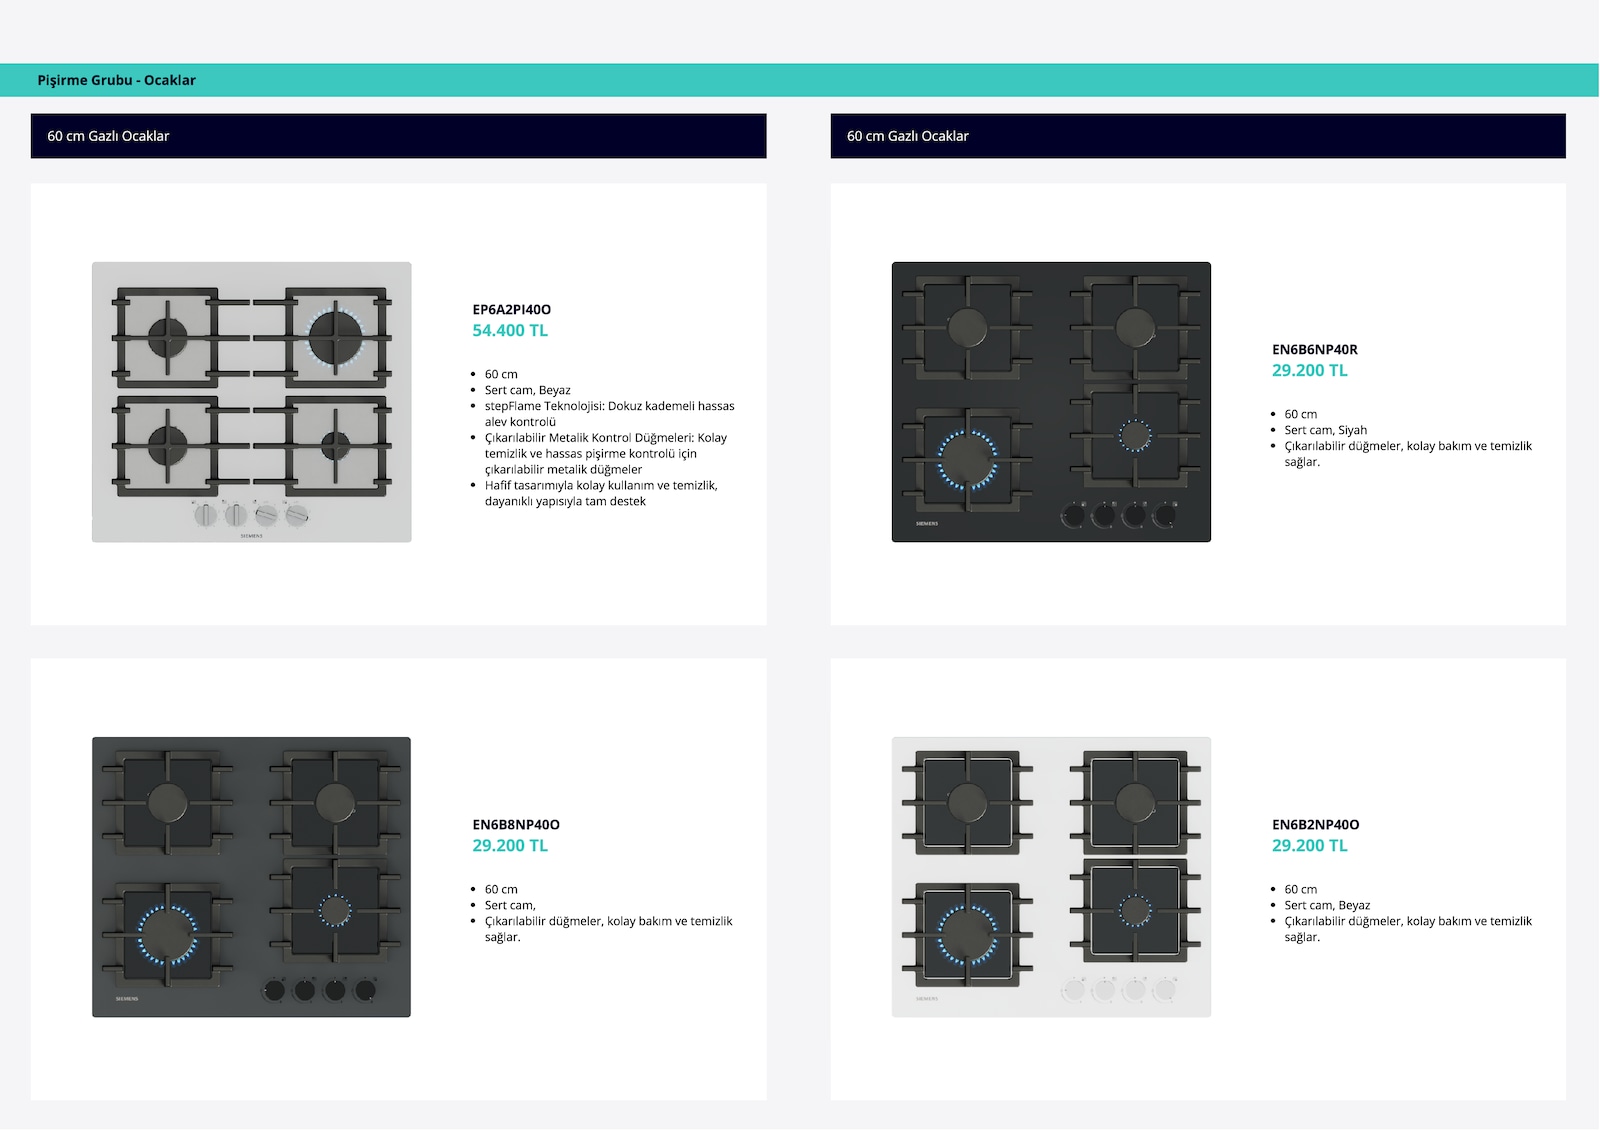This screenshot has width=1600, height=1131.
Task: Click the 29.200 TL price under EN6B6NP40R
Action: (x=1310, y=371)
